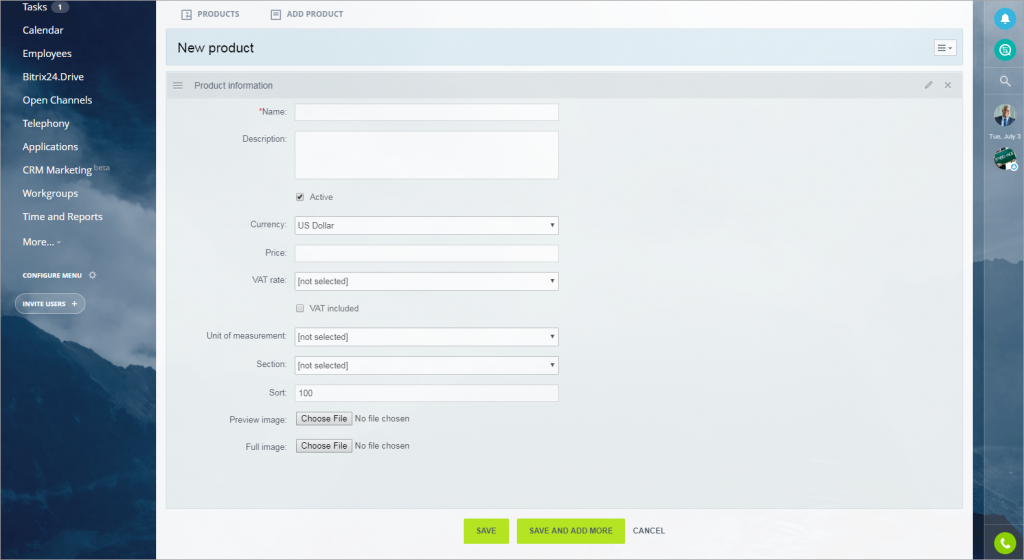Grab the Product information drag handle icon
The height and width of the screenshot is (560, 1024).
[x=178, y=86]
